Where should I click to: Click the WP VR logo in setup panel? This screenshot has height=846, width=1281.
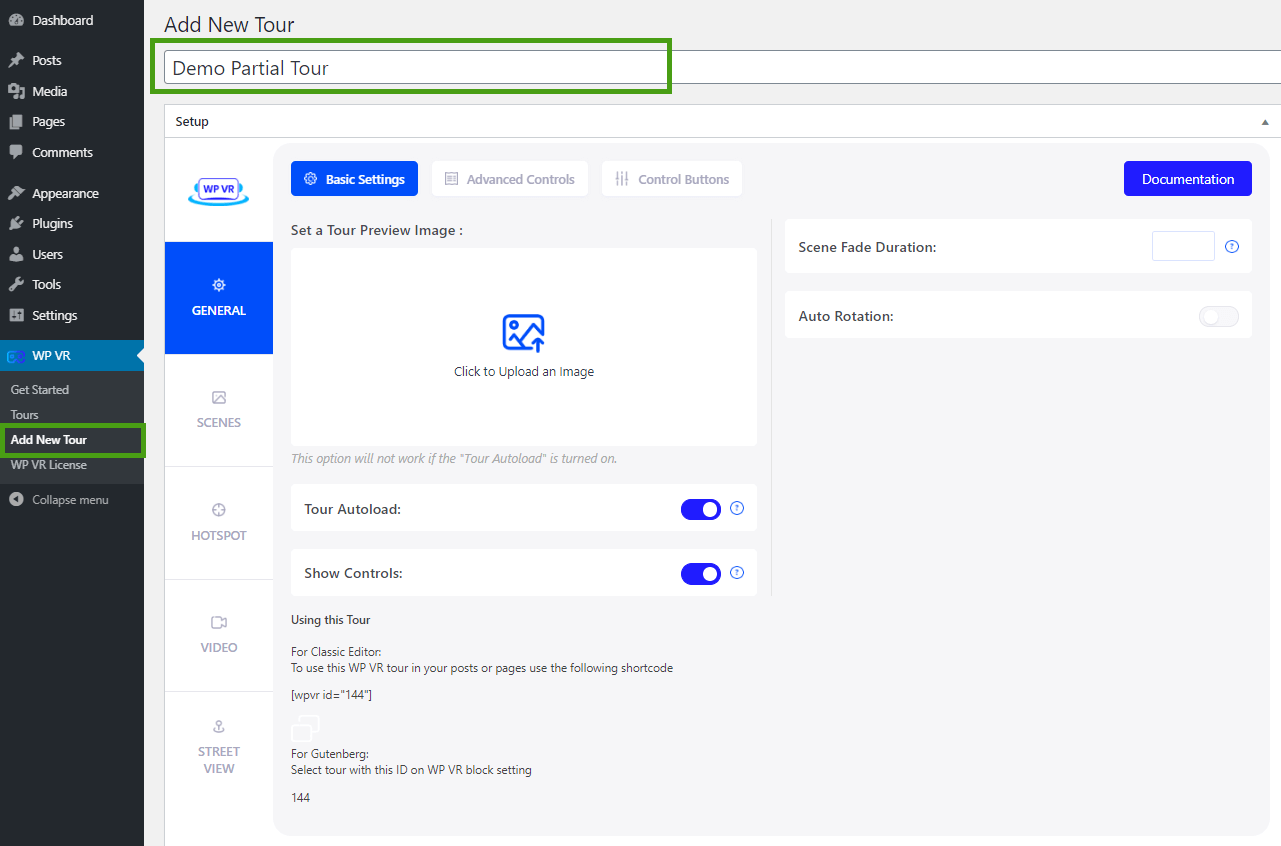[218, 190]
